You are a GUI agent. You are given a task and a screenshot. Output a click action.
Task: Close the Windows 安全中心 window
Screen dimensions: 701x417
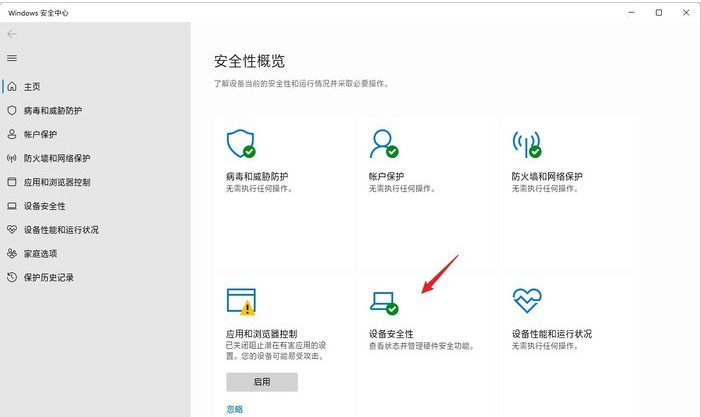(686, 13)
